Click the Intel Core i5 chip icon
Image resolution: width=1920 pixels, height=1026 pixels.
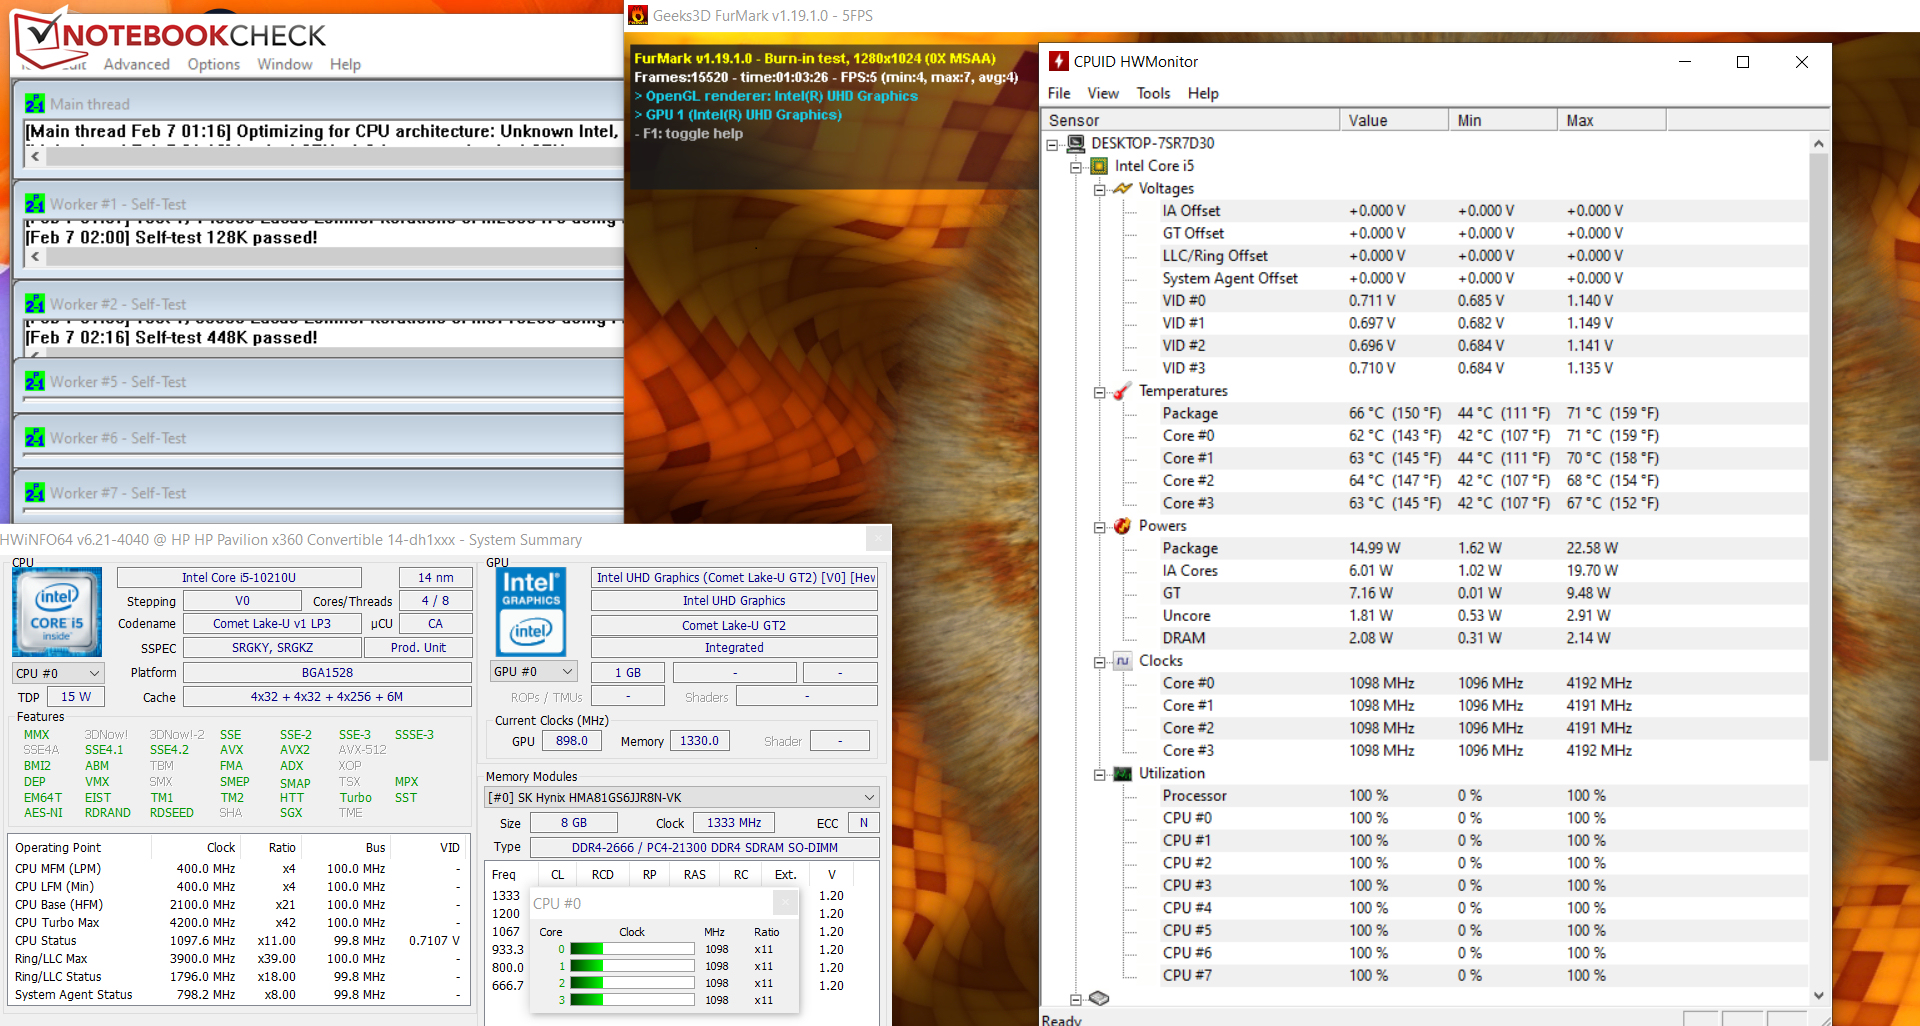[1099, 166]
